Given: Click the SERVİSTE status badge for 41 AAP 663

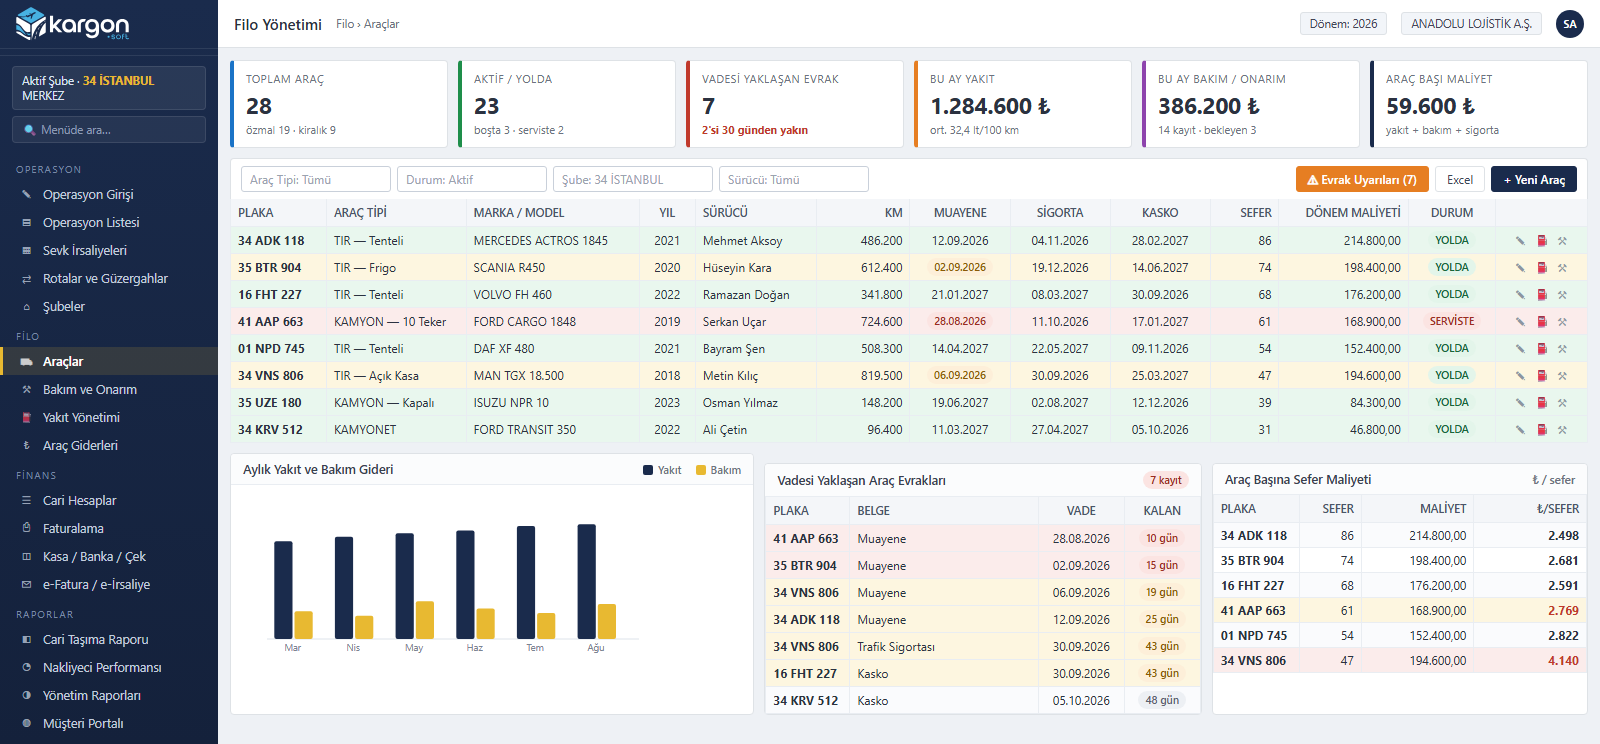Looking at the screenshot, I should coord(1452,322).
